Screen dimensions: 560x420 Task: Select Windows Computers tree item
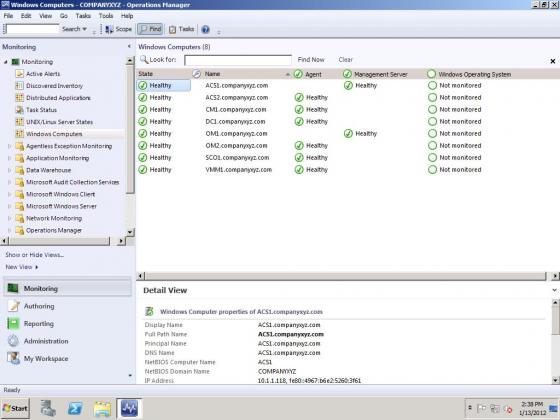(54, 134)
